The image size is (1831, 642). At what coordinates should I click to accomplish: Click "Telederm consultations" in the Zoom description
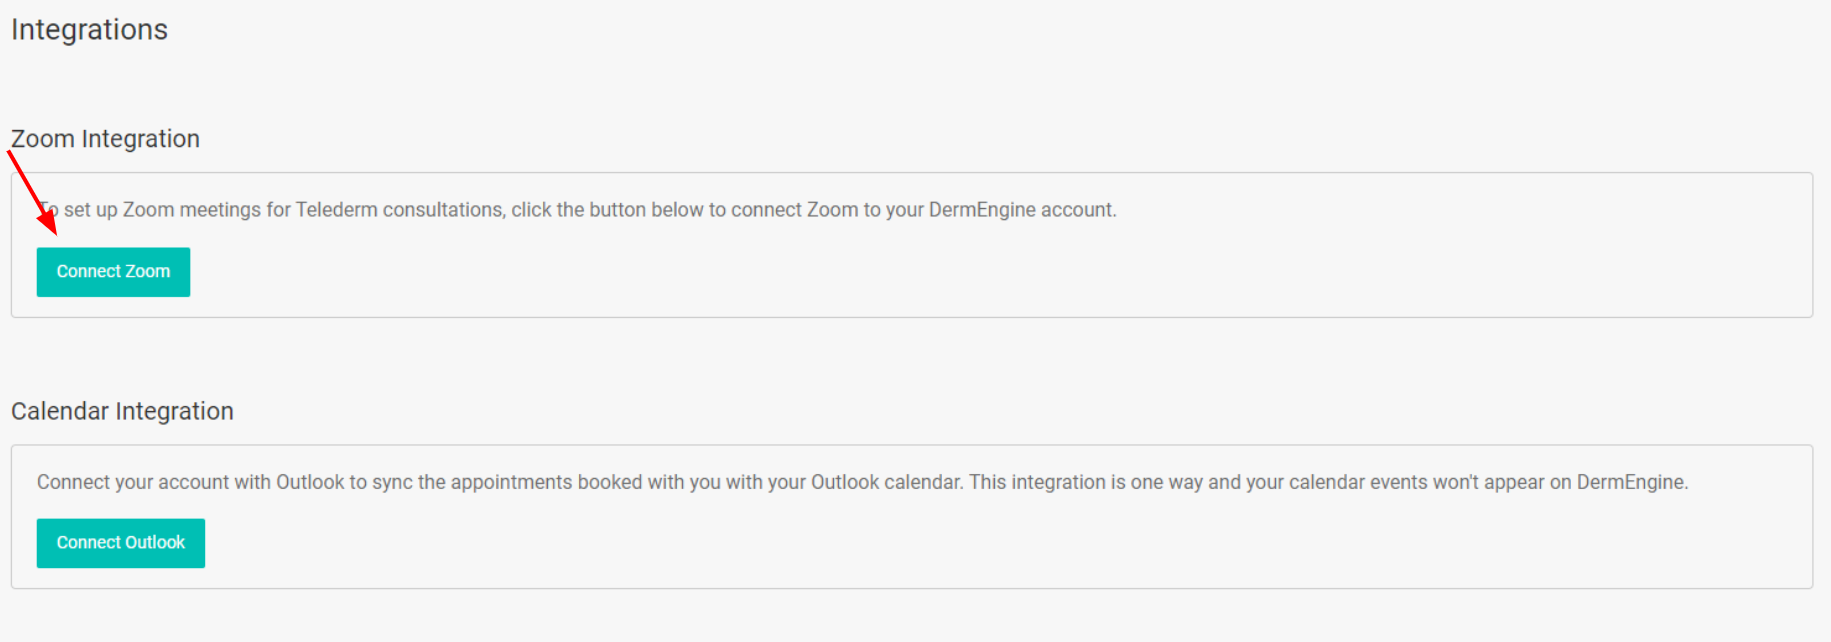pyautogui.click(x=400, y=210)
